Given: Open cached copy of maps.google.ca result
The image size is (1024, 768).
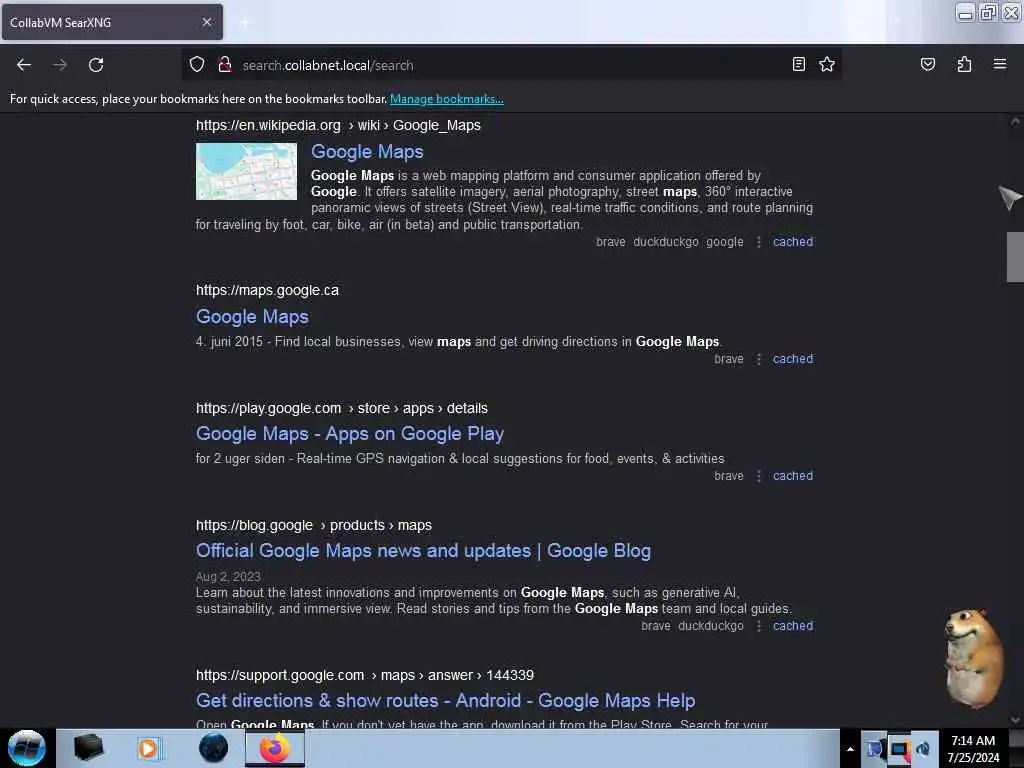Looking at the screenshot, I should point(793,359).
